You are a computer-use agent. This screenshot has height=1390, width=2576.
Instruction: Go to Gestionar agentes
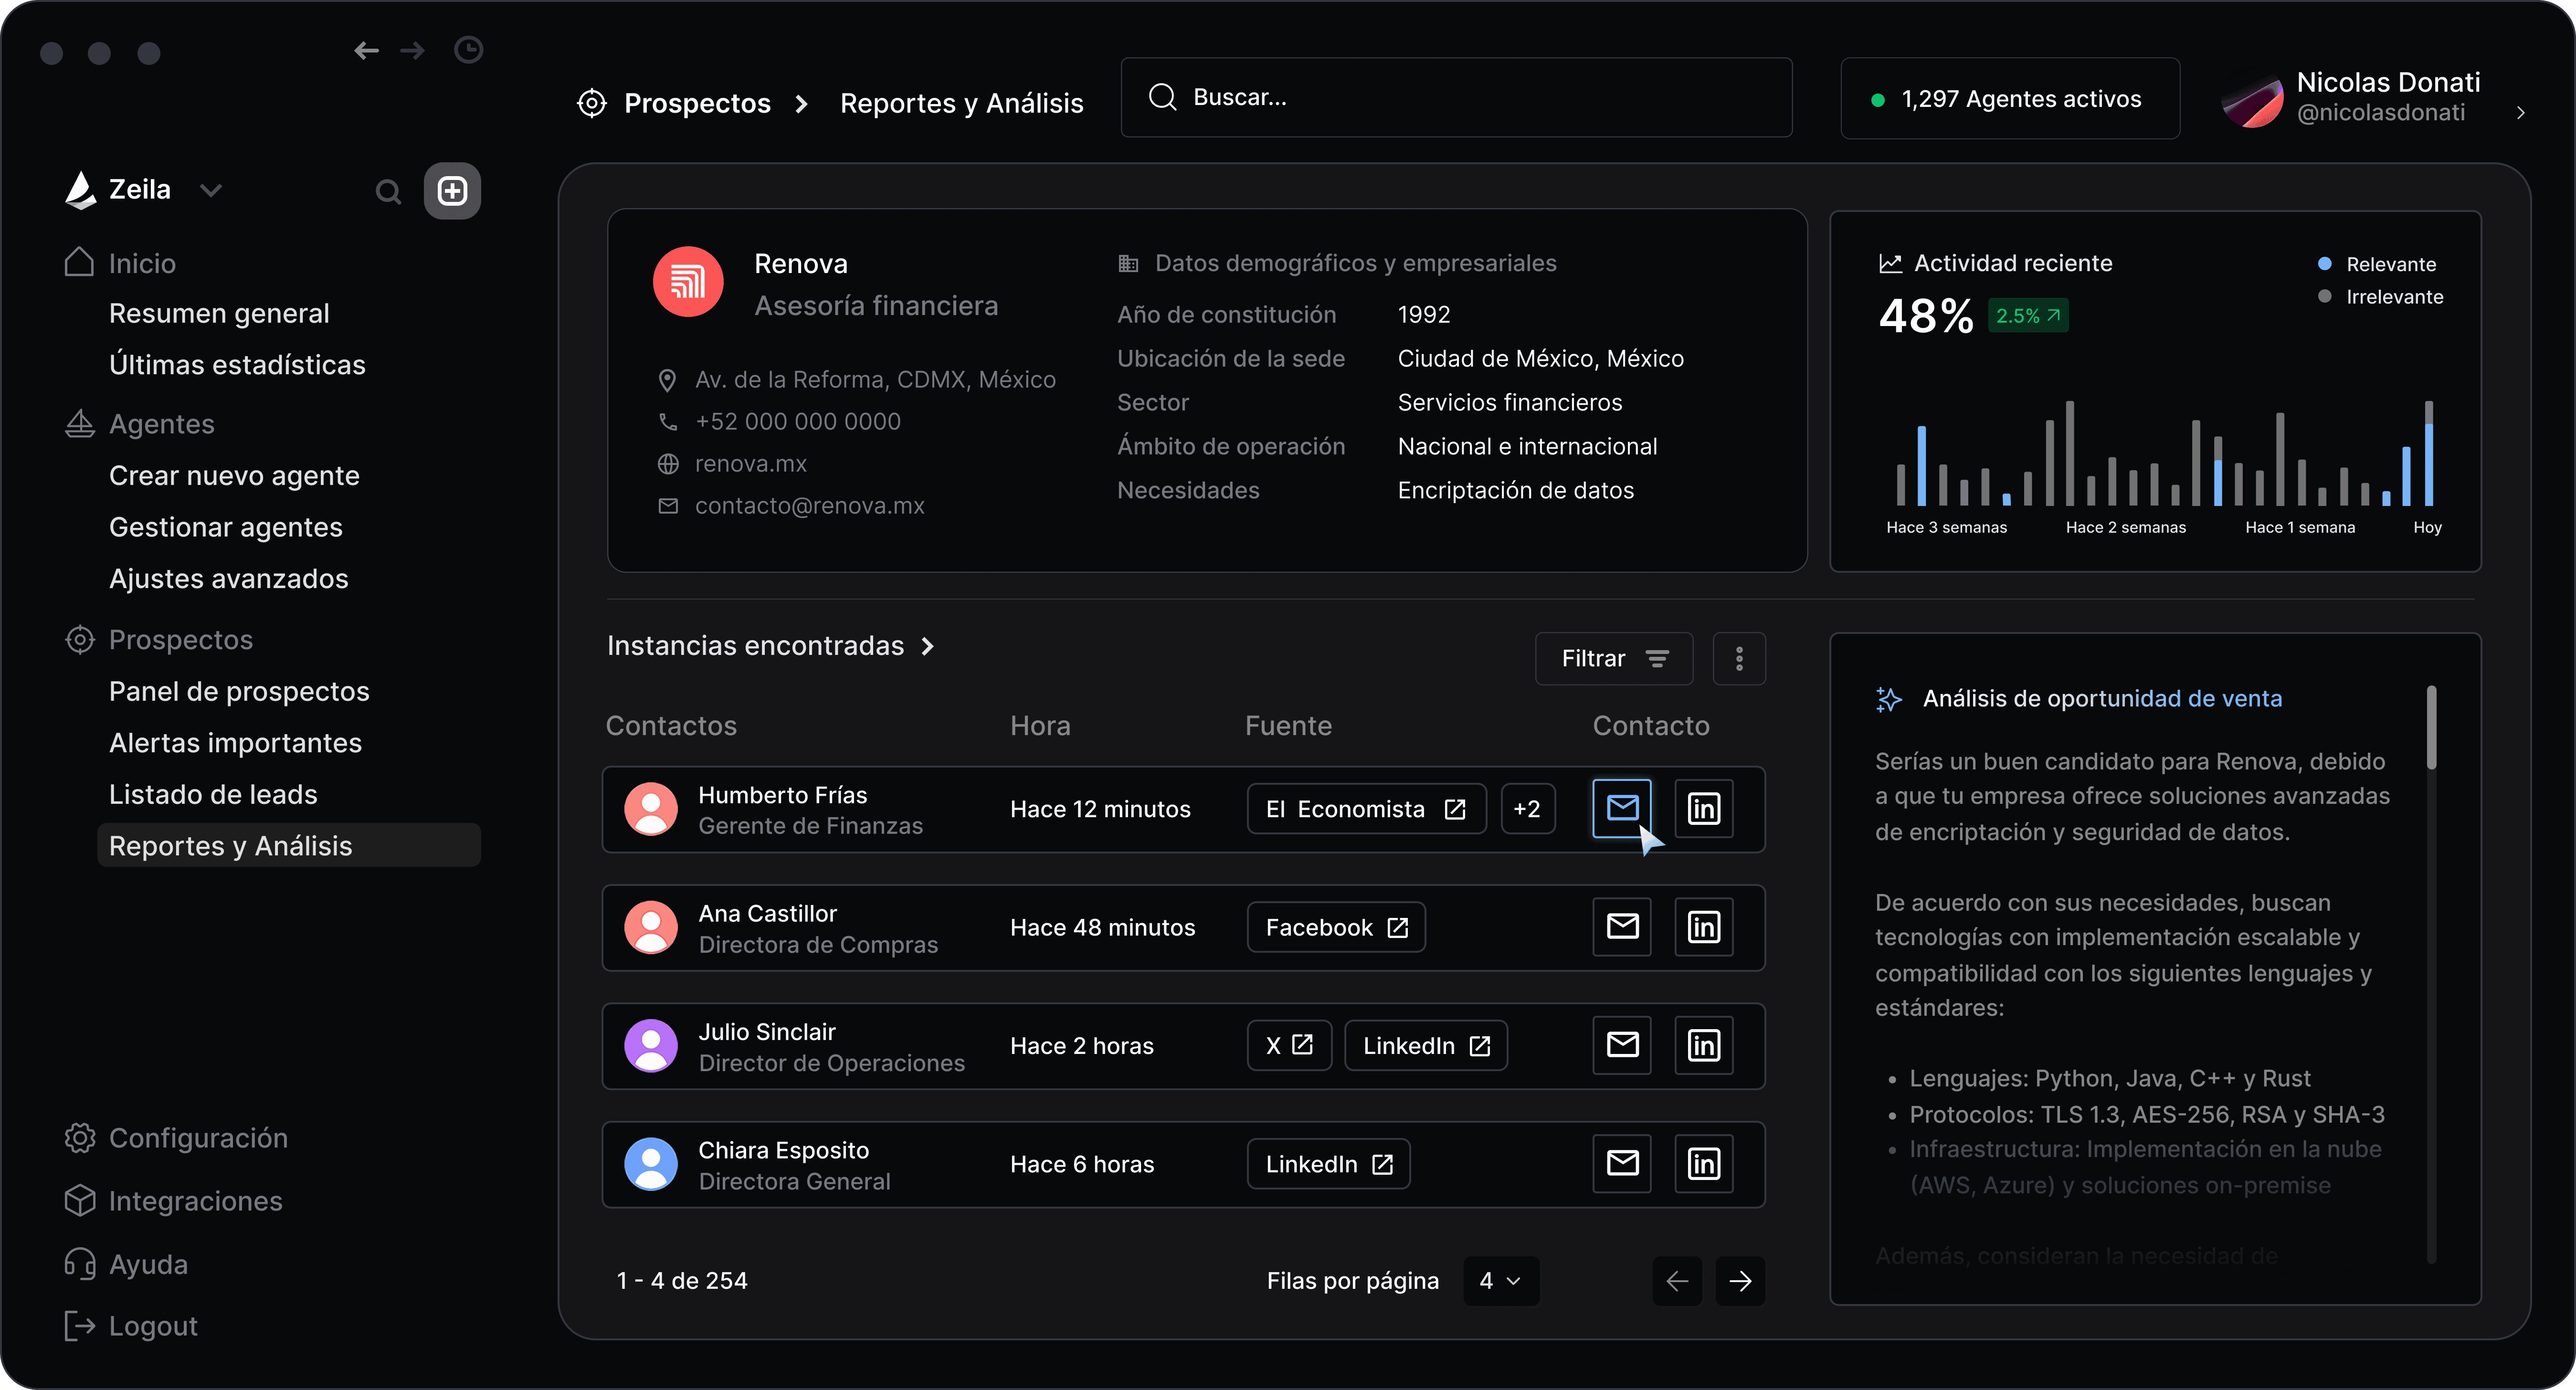[x=226, y=527]
